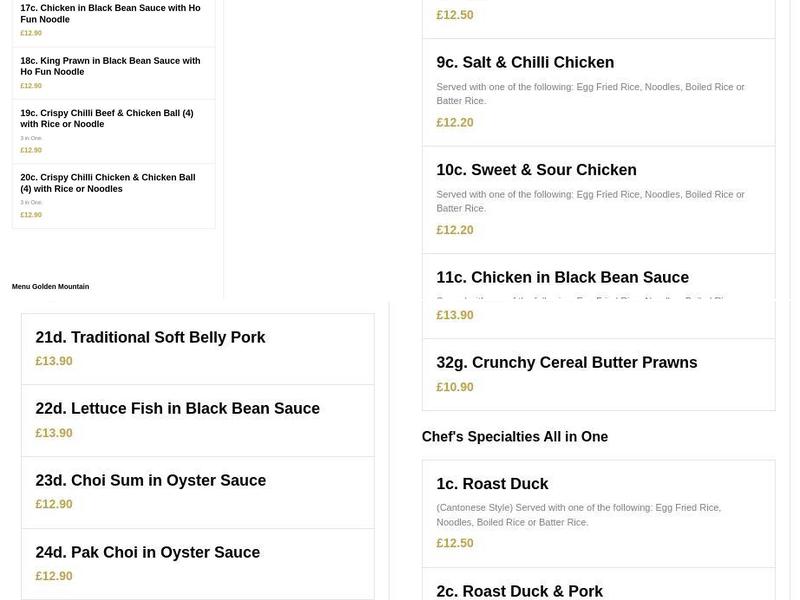Click the £12.50 price under Roast Duck

point(452,542)
